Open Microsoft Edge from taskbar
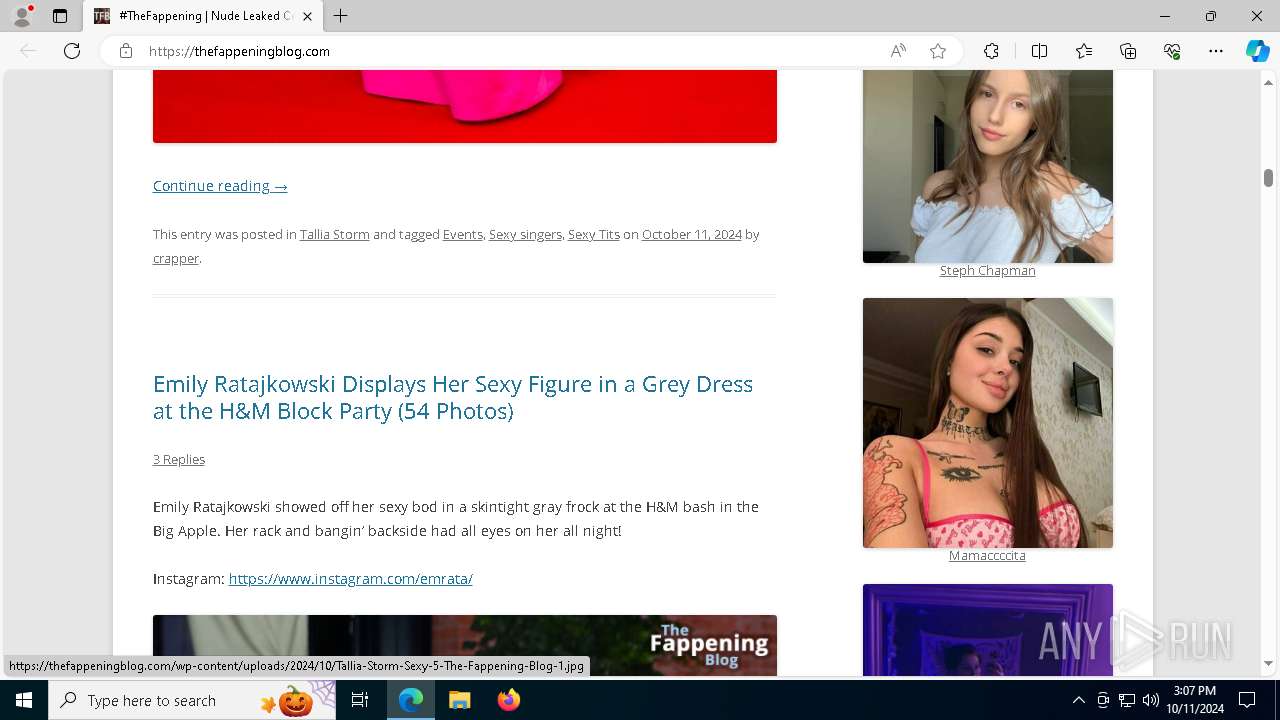Image resolution: width=1280 pixels, height=720 pixels. (x=411, y=700)
